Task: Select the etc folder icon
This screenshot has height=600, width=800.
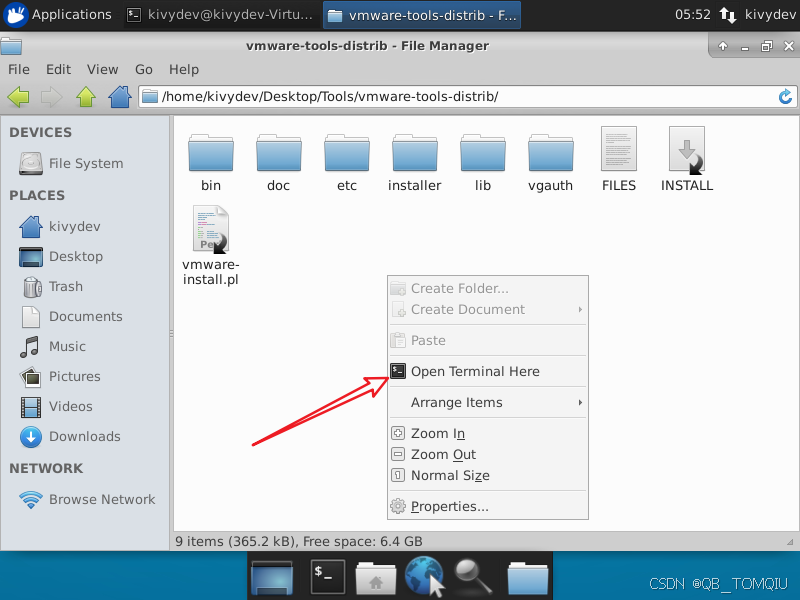Action: [346, 153]
